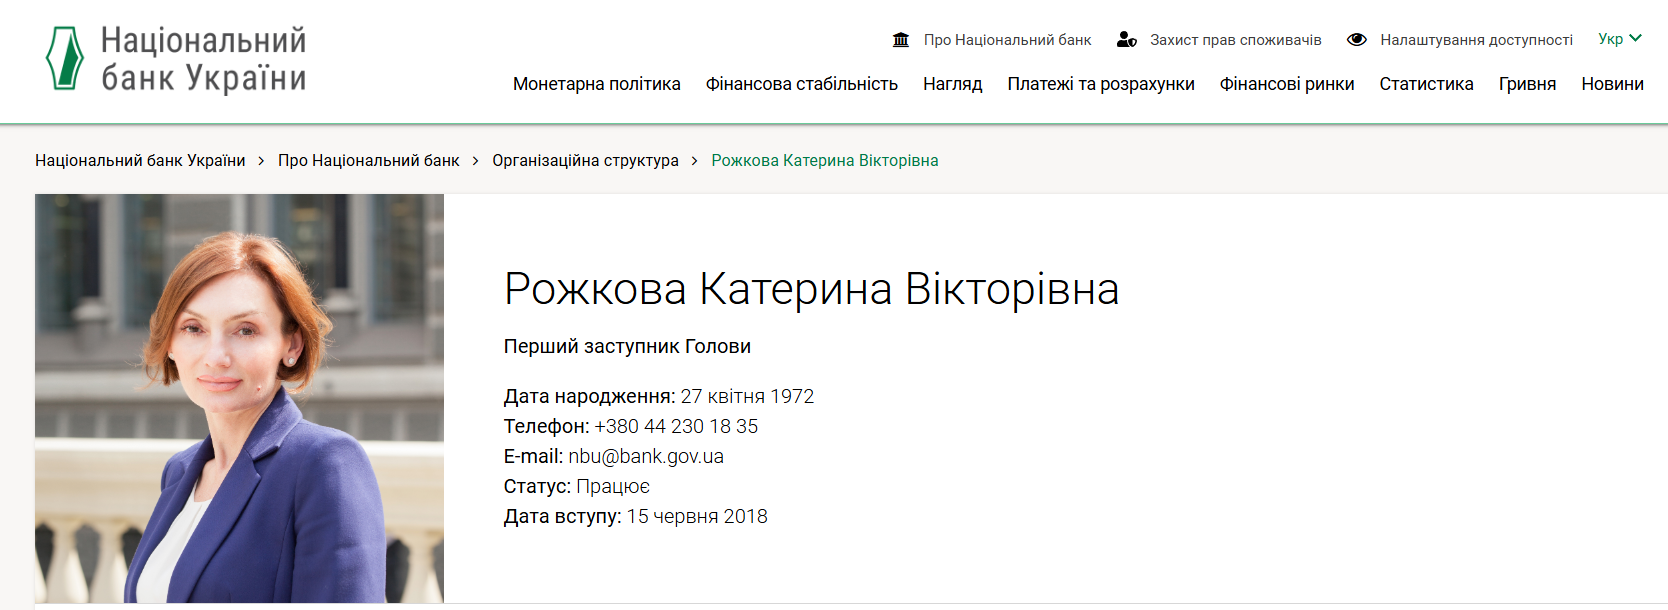
Task: Click the bank building icon in top bar
Action: coord(901,40)
